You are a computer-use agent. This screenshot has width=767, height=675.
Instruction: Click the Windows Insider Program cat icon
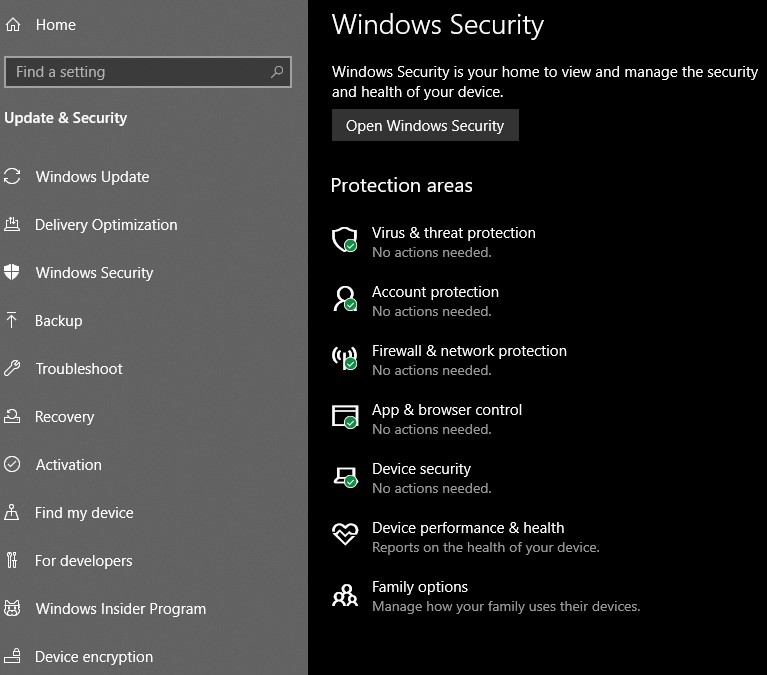12,608
